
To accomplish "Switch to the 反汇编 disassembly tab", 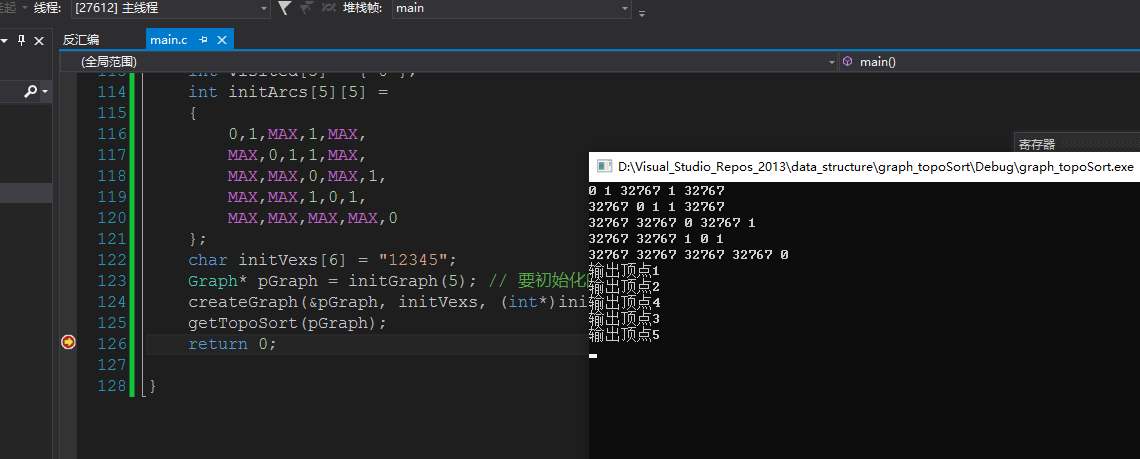I will pos(81,40).
